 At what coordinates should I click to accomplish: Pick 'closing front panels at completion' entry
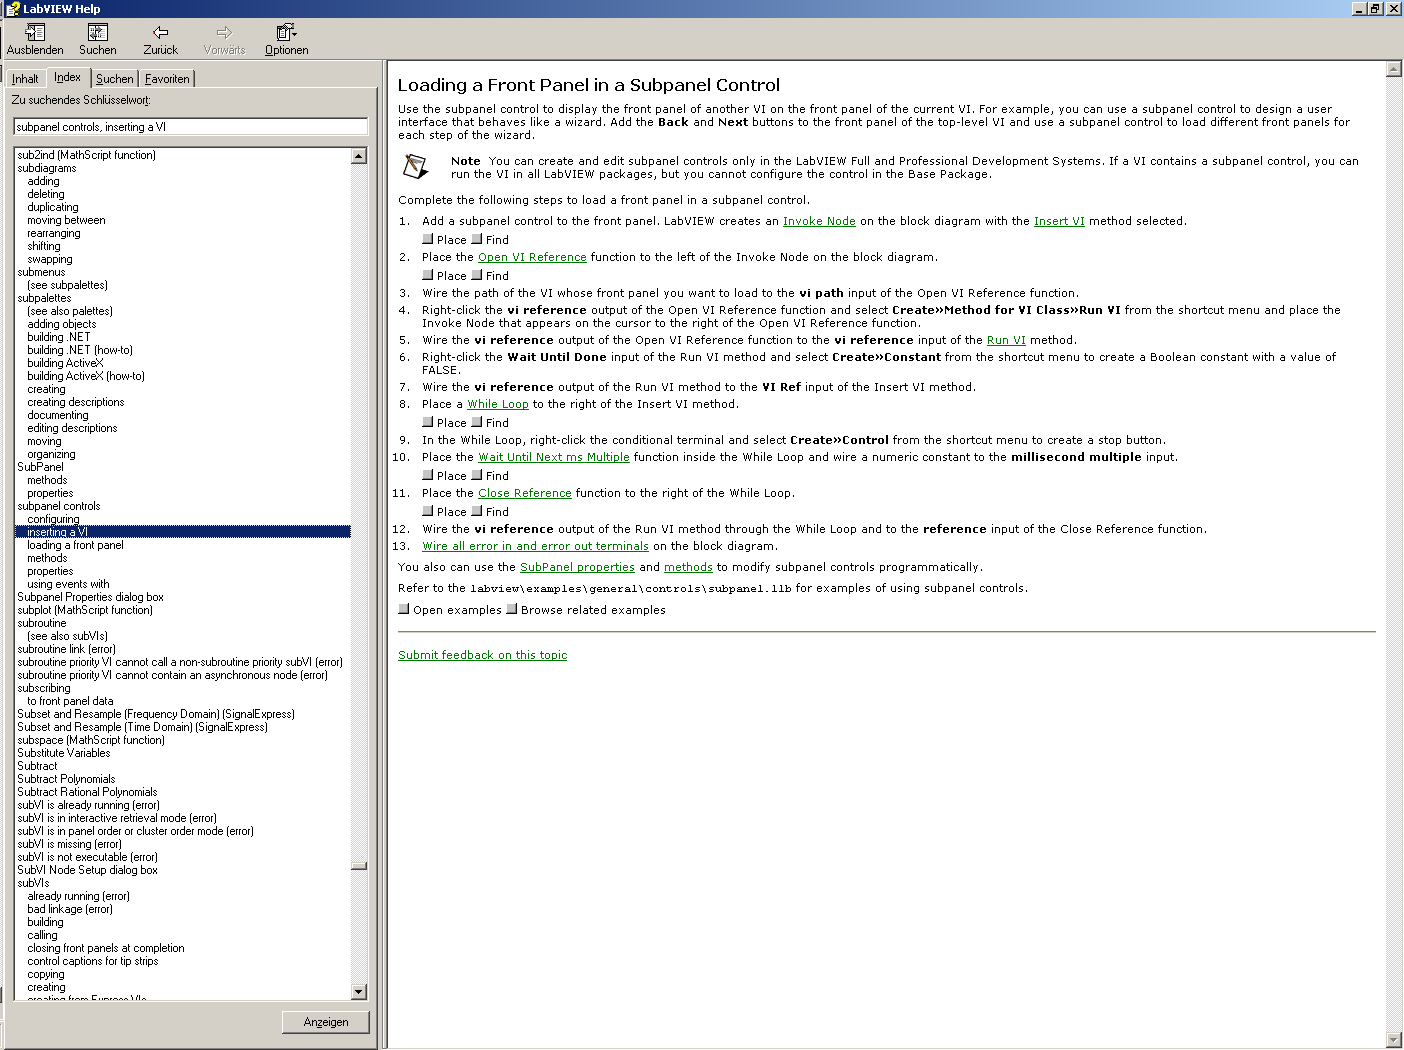(106, 948)
